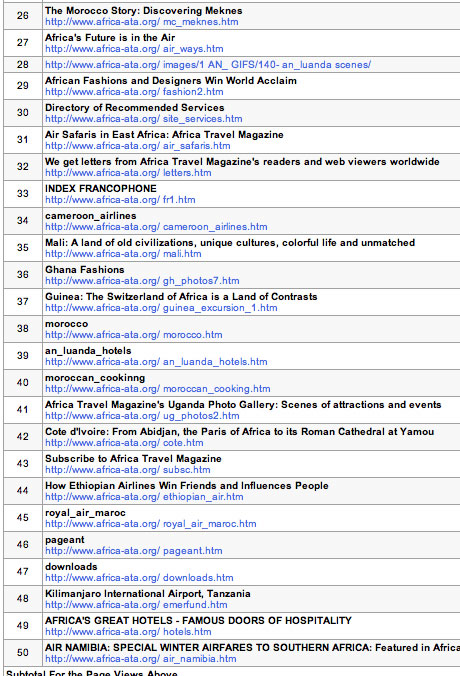The width and height of the screenshot is (460, 676).
Task: Open the cameroon_airlines.htm link
Action: pos(156,227)
